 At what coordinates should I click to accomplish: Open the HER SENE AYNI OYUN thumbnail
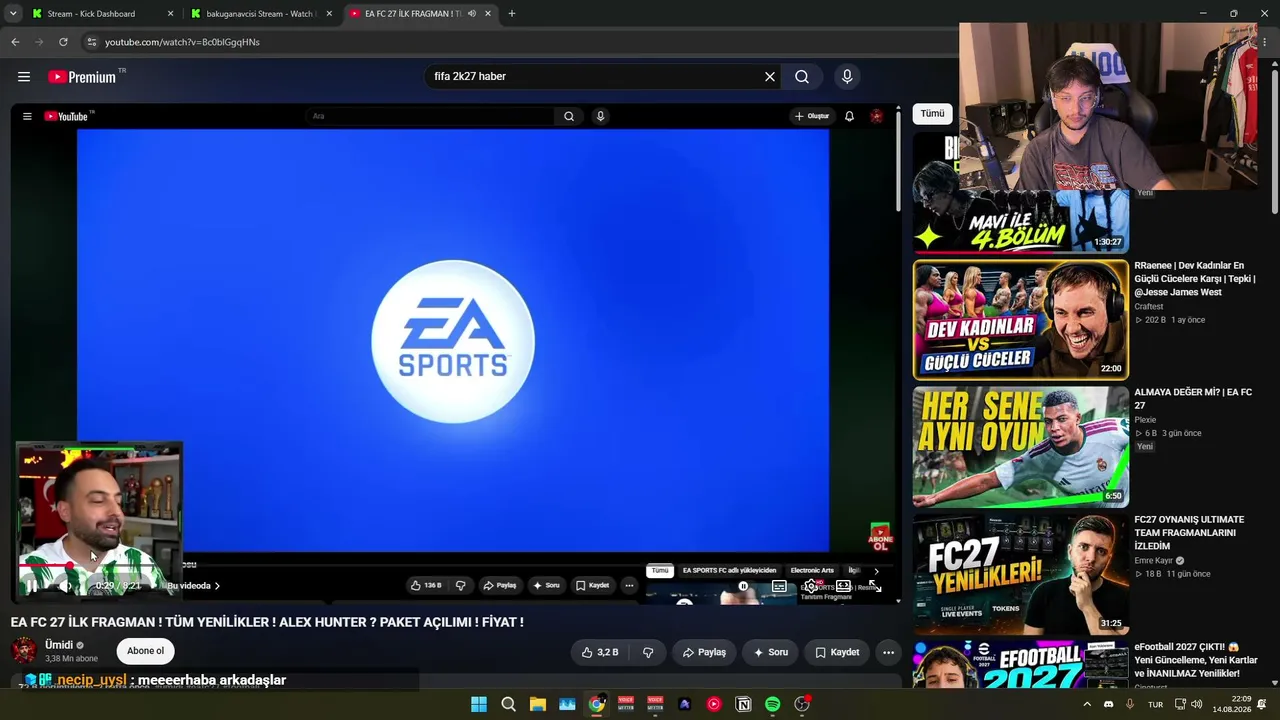(x=1020, y=447)
